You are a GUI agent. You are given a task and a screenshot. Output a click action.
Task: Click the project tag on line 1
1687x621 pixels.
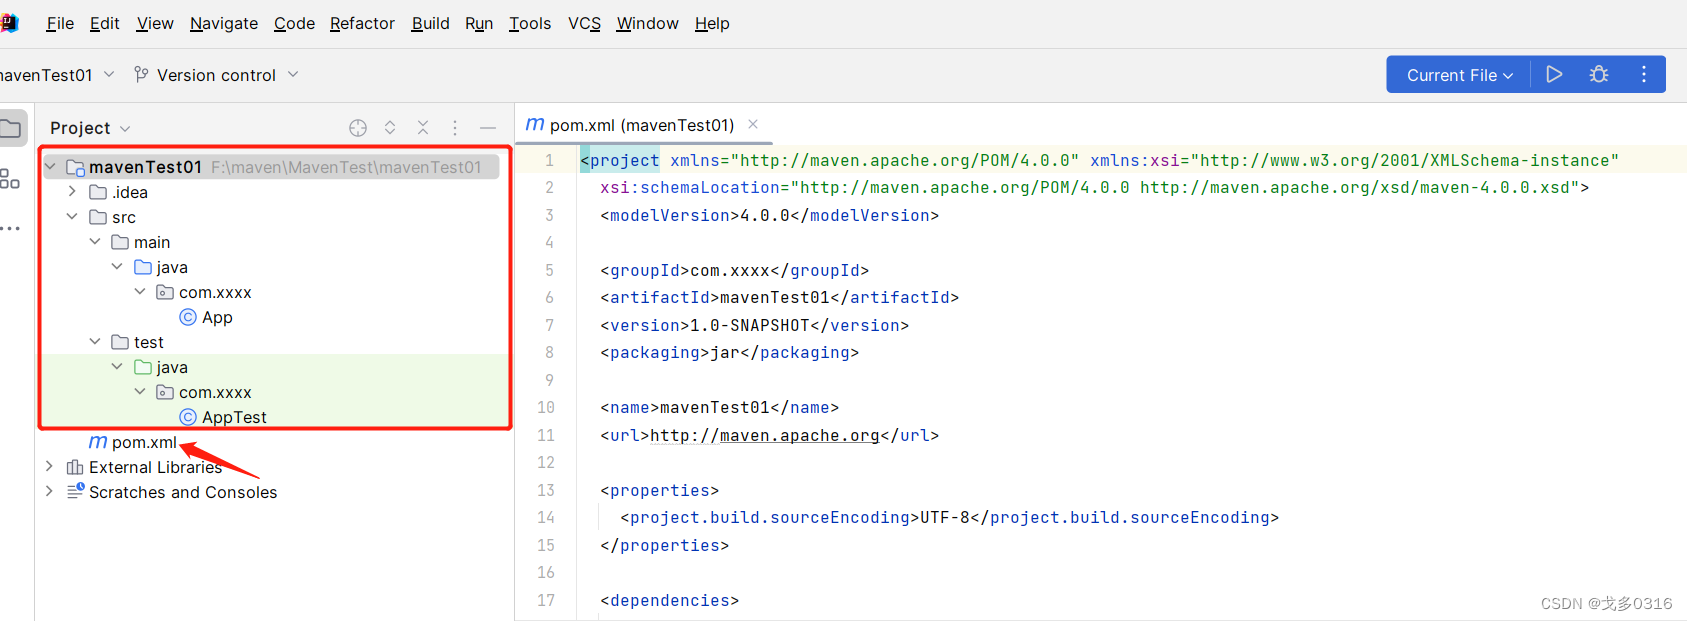(x=620, y=160)
